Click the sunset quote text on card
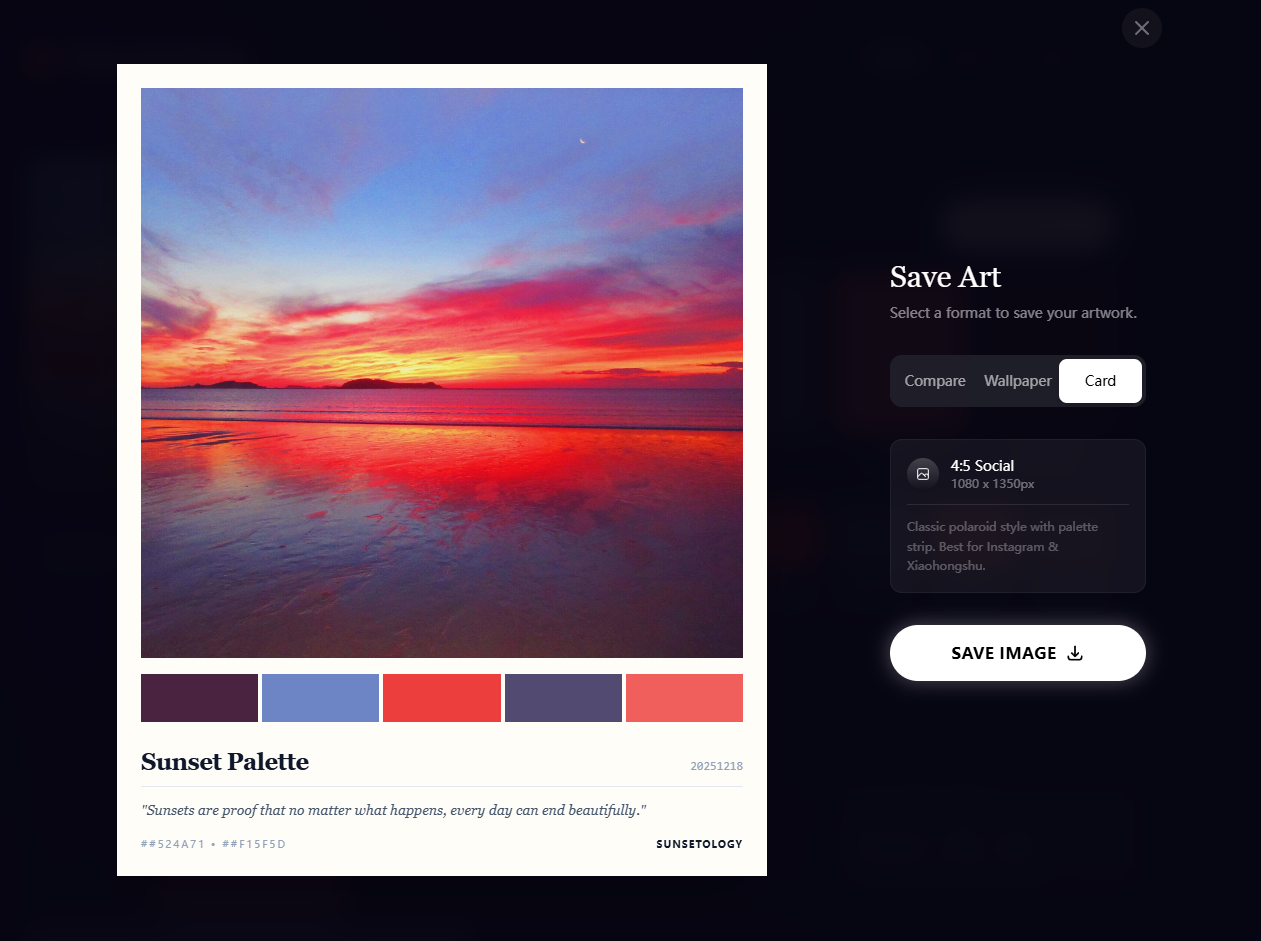Screen dimensions: 1261x941 click(394, 810)
